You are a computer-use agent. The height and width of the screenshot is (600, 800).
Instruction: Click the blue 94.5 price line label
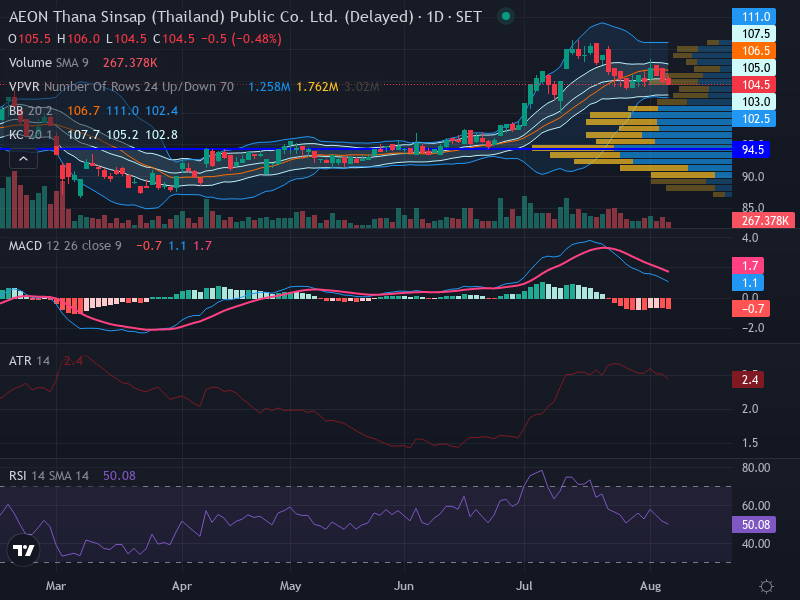[751, 149]
